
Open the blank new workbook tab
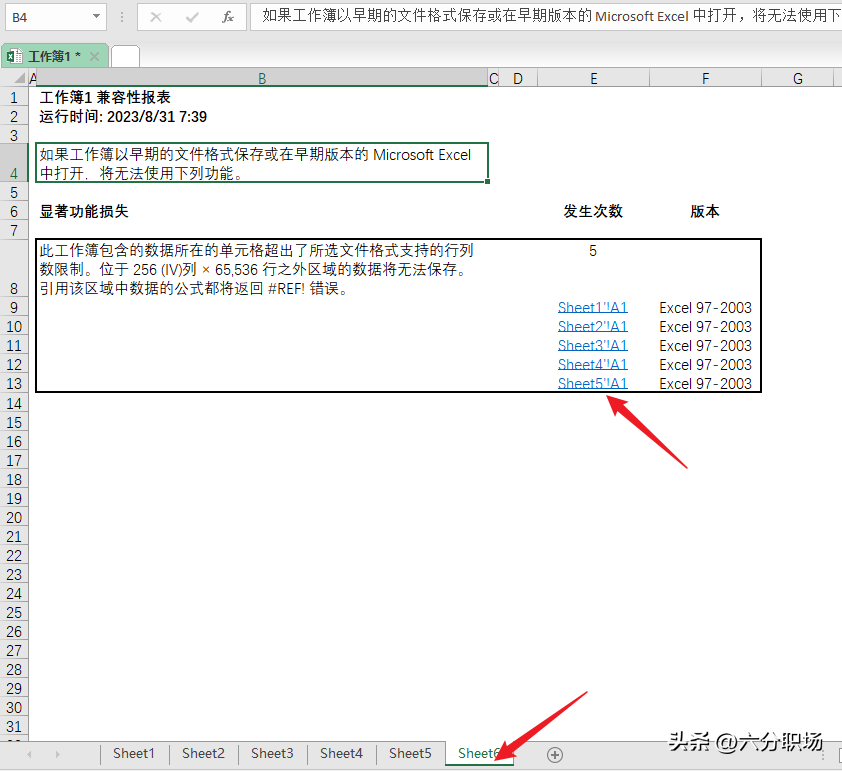pos(126,56)
